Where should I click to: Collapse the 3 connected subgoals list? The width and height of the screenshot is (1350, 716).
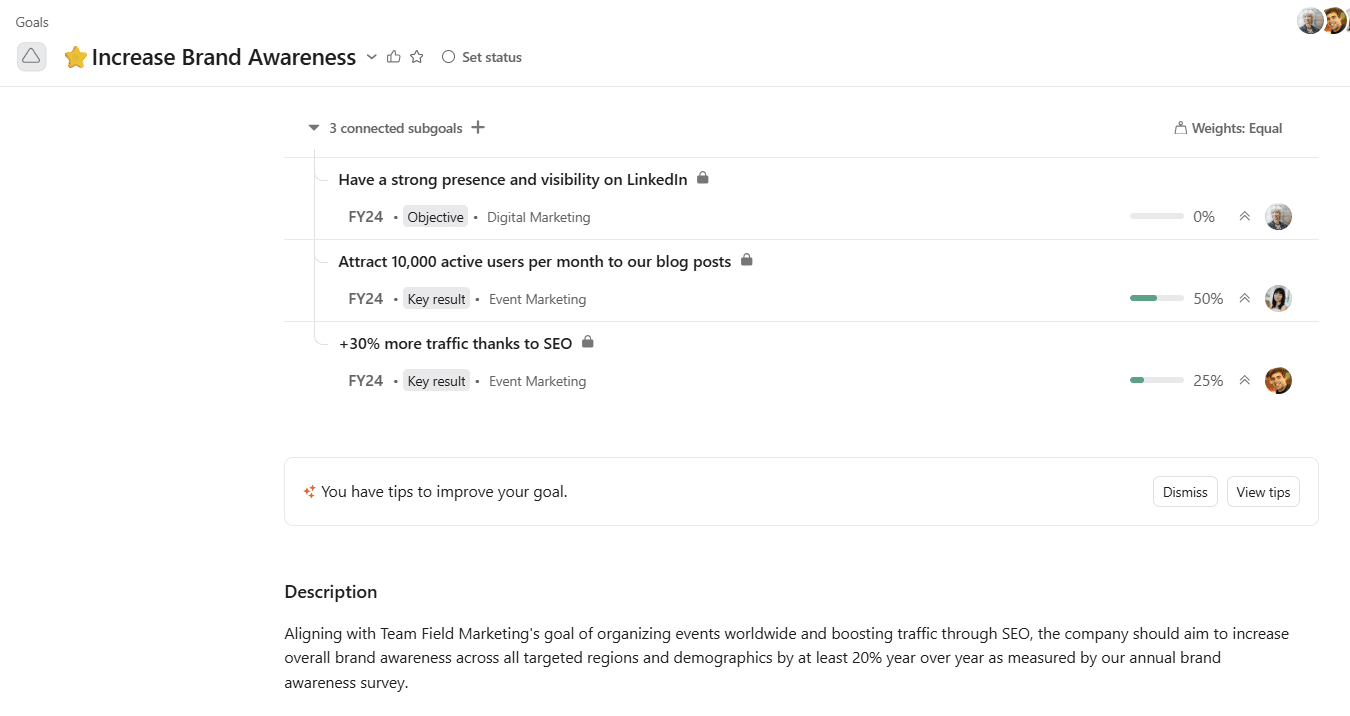point(314,128)
